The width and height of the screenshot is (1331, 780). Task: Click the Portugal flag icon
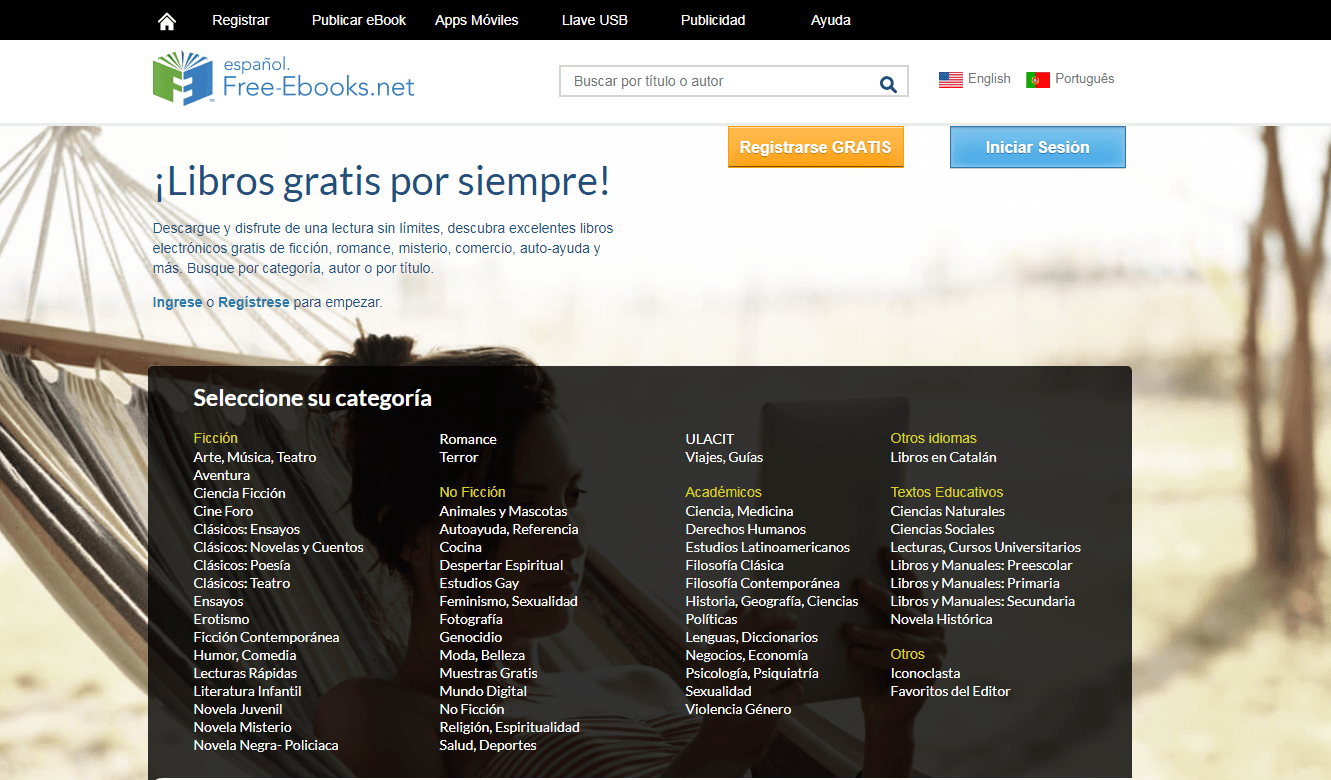pos(1037,80)
